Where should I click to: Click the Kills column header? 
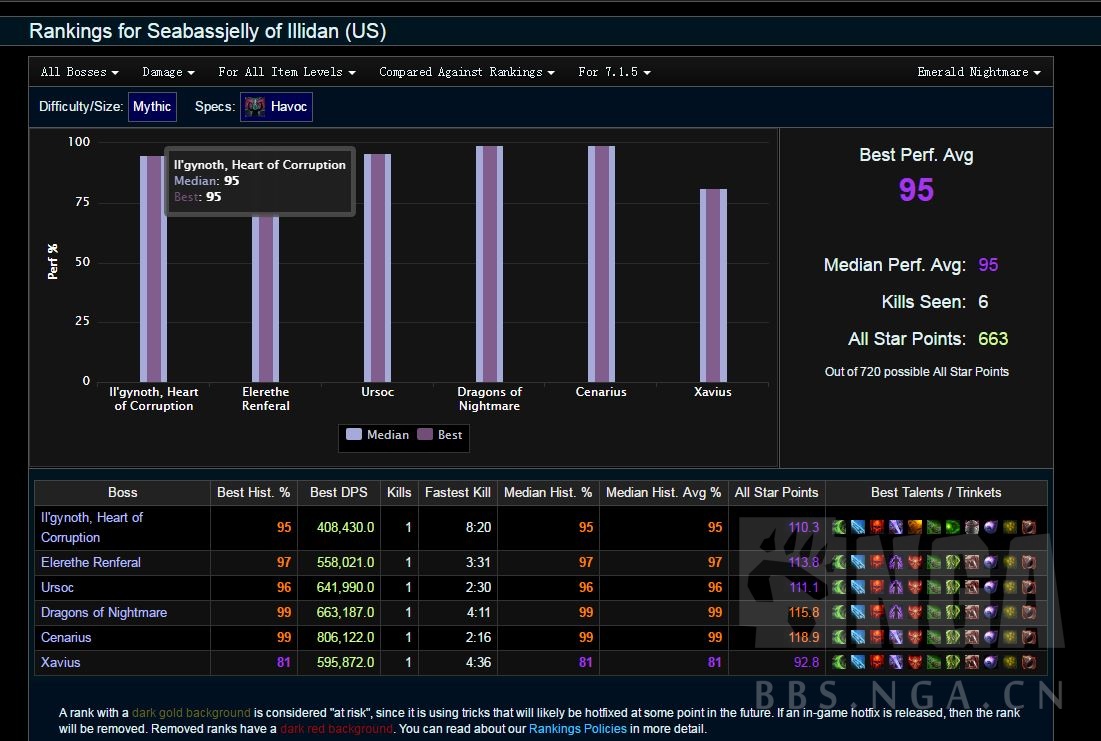pyautogui.click(x=399, y=492)
